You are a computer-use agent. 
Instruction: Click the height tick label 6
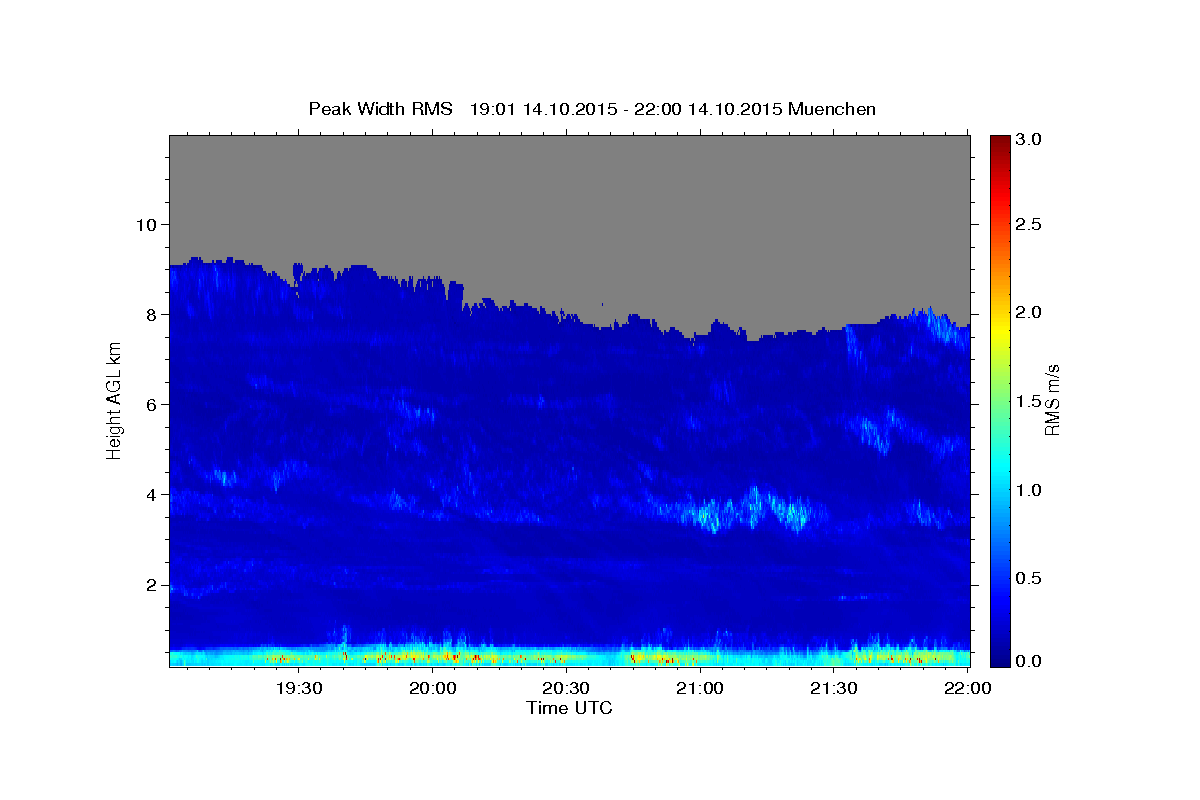pyautogui.click(x=154, y=404)
